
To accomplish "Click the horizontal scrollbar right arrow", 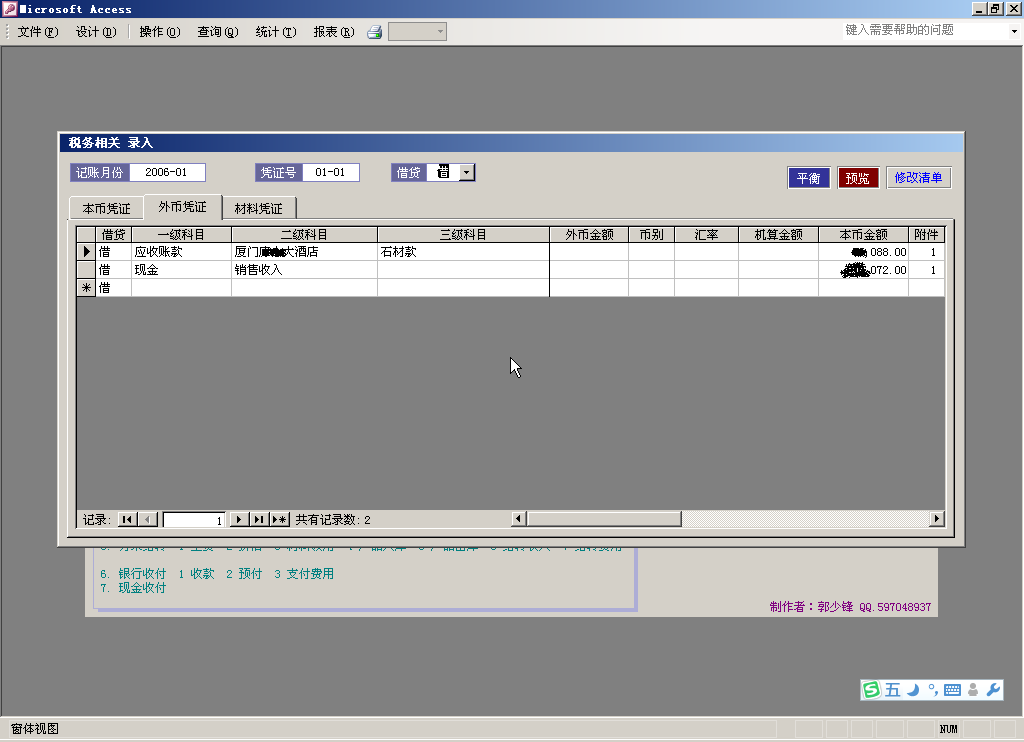I will click(x=937, y=519).
